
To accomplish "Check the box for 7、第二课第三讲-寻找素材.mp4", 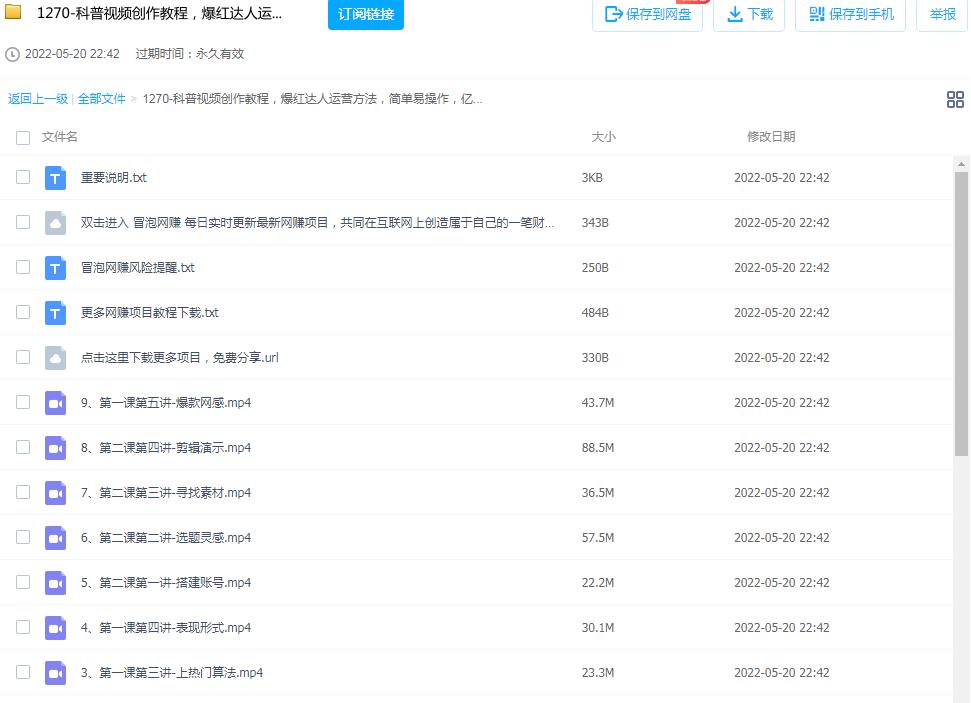I will 23,492.
